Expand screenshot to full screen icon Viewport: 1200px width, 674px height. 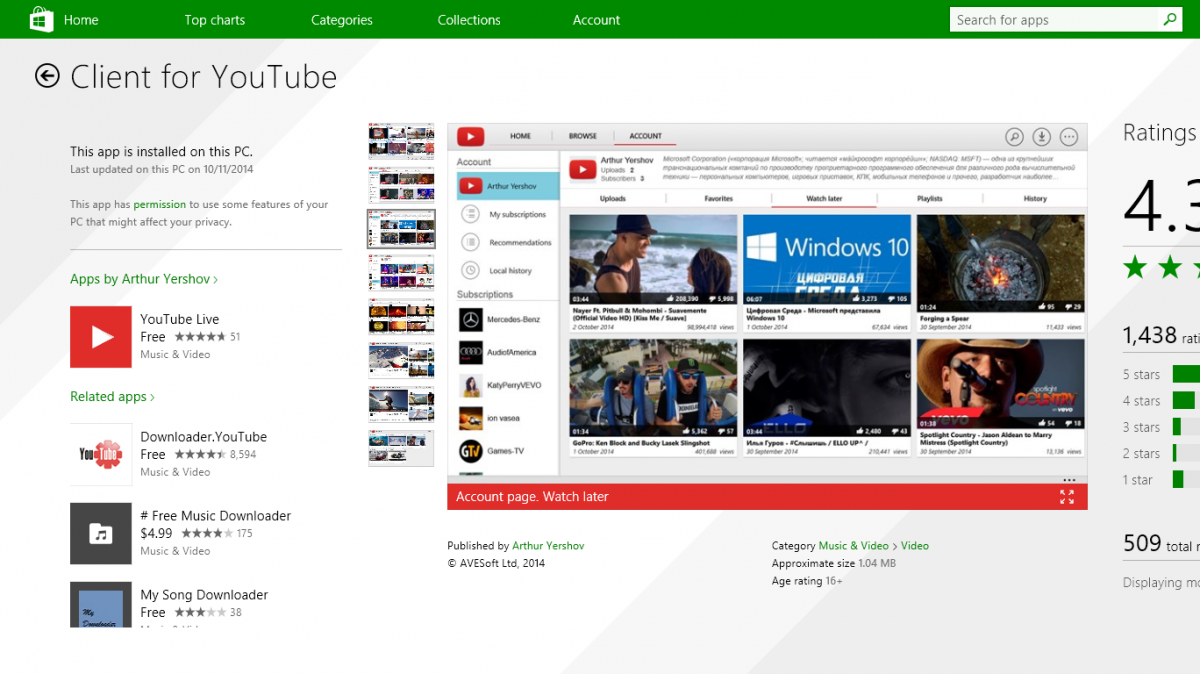click(x=1067, y=496)
